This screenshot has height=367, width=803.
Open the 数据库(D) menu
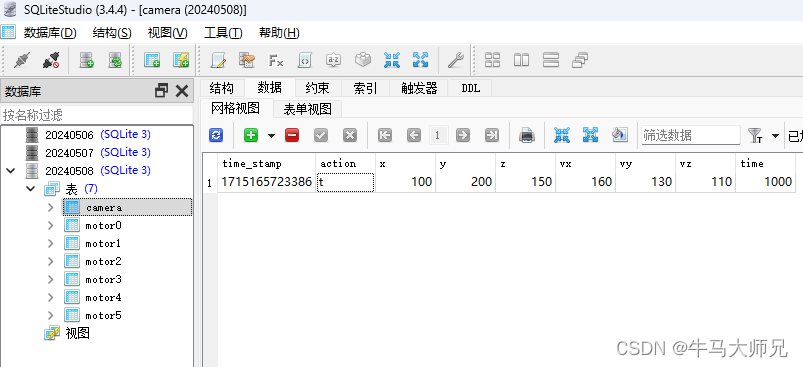point(50,33)
